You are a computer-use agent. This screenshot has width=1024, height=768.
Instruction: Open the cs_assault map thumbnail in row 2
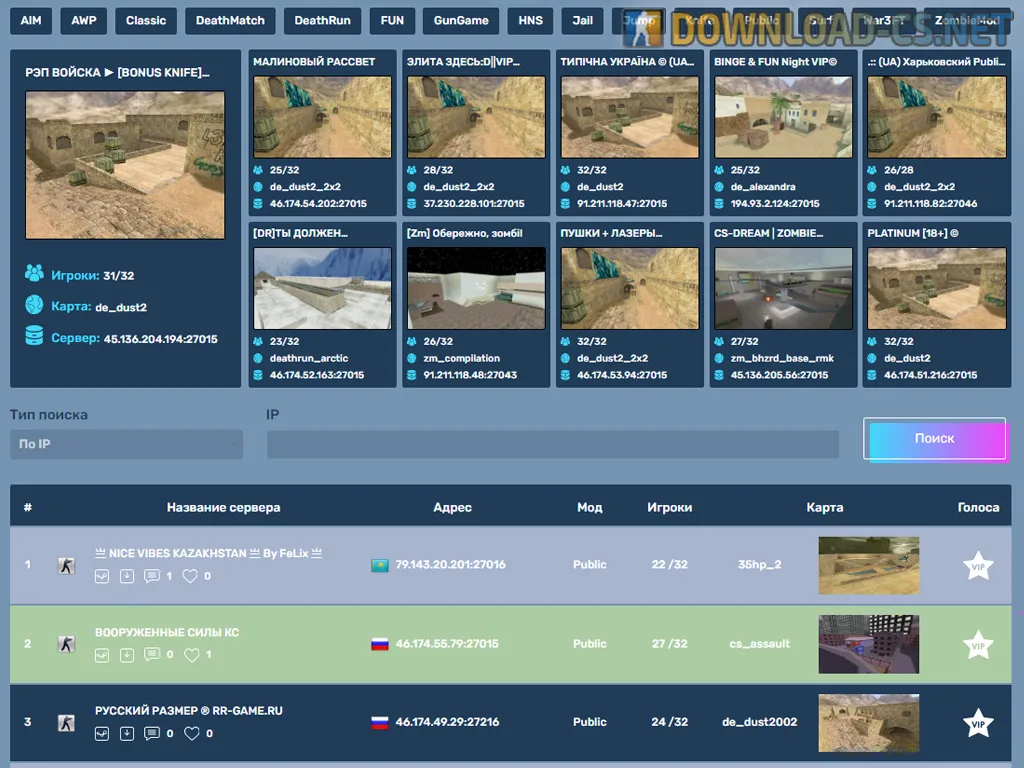(x=869, y=644)
